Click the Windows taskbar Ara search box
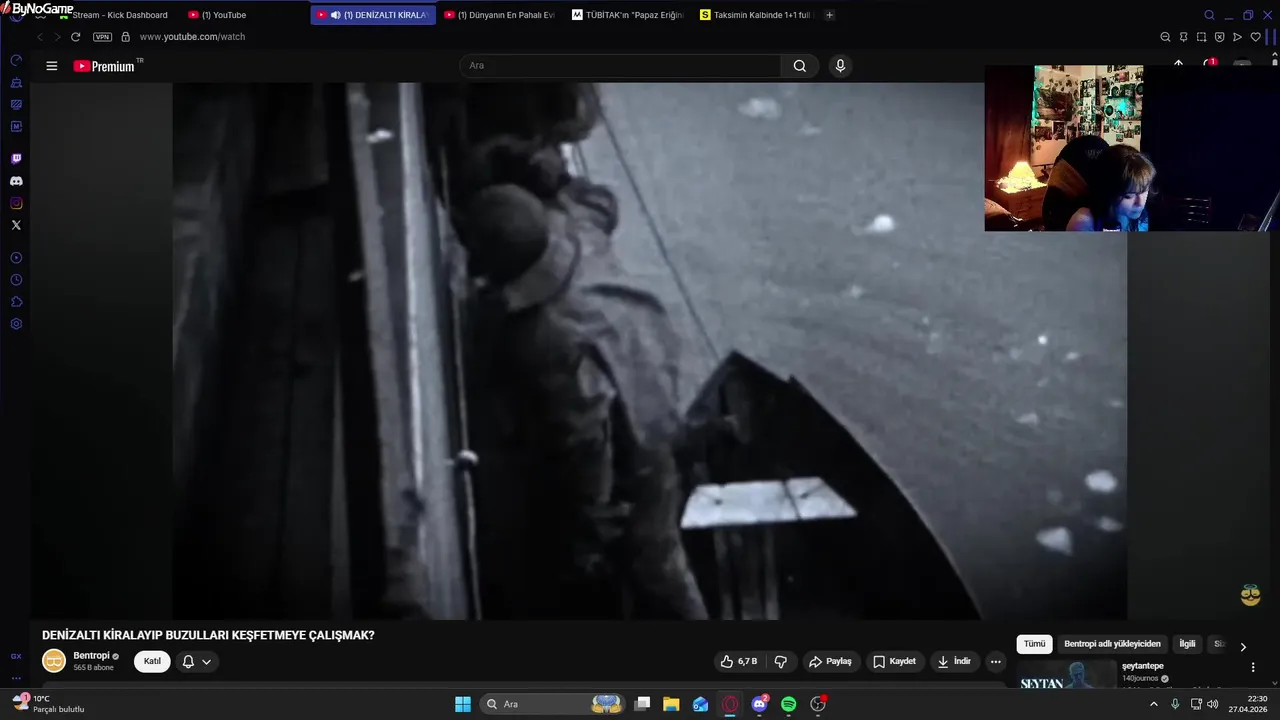The width and height of the screenshot is (1280, 720). [553, 704]
